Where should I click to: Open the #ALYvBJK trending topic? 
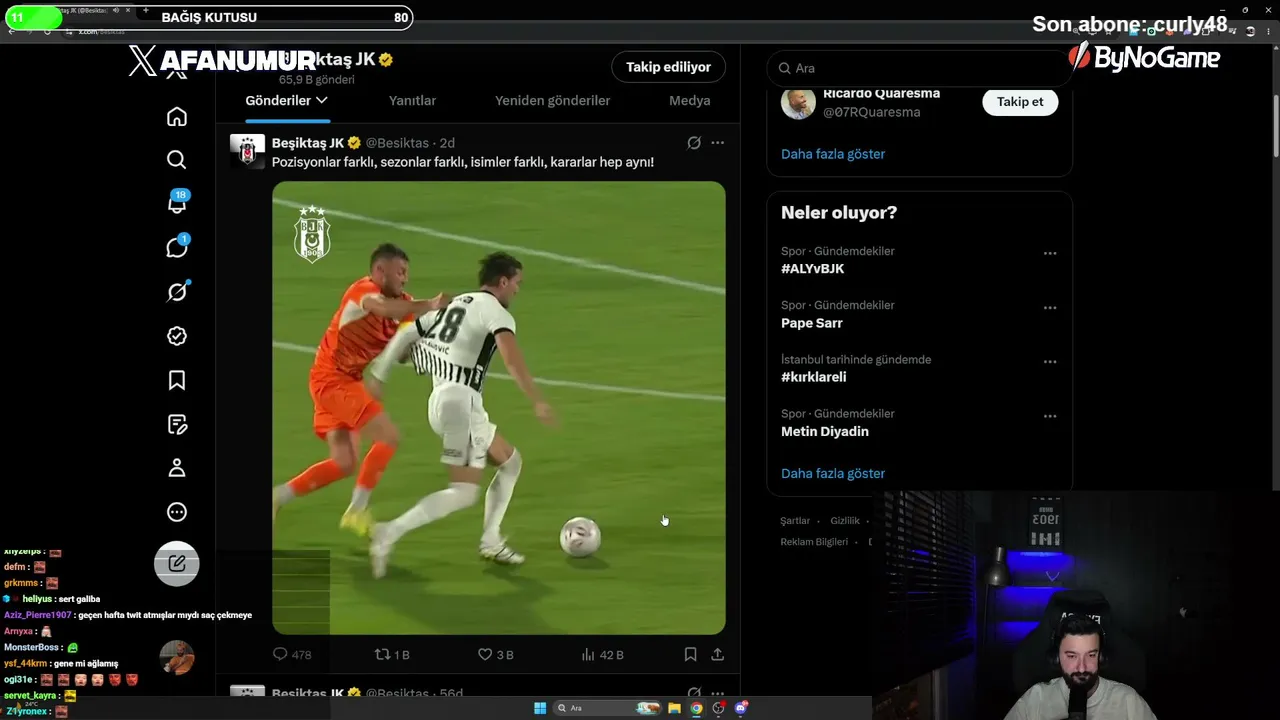(x=812, y=269)
